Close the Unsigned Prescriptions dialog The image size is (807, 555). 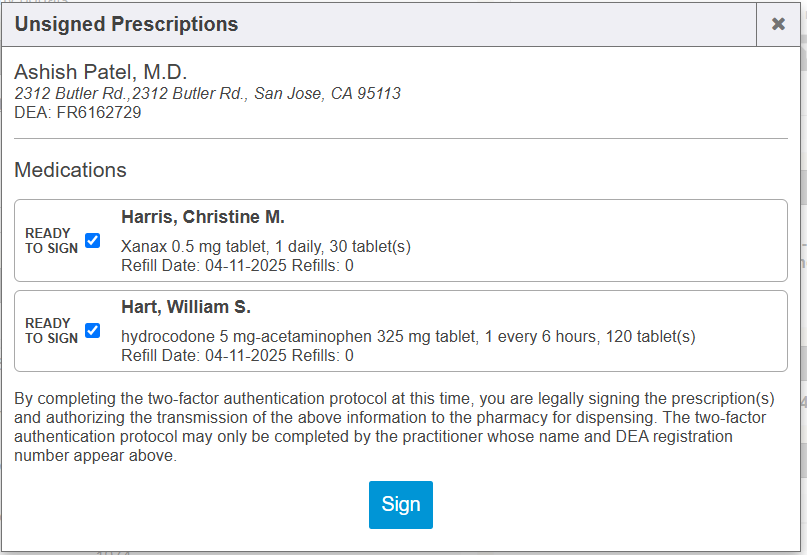coord(778,24)
